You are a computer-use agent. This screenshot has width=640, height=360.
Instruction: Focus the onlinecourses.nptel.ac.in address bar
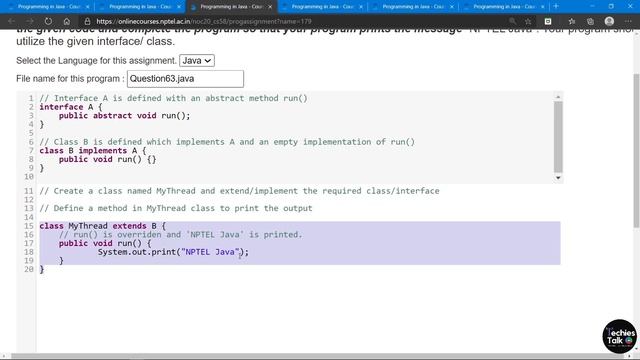(204, 21)
